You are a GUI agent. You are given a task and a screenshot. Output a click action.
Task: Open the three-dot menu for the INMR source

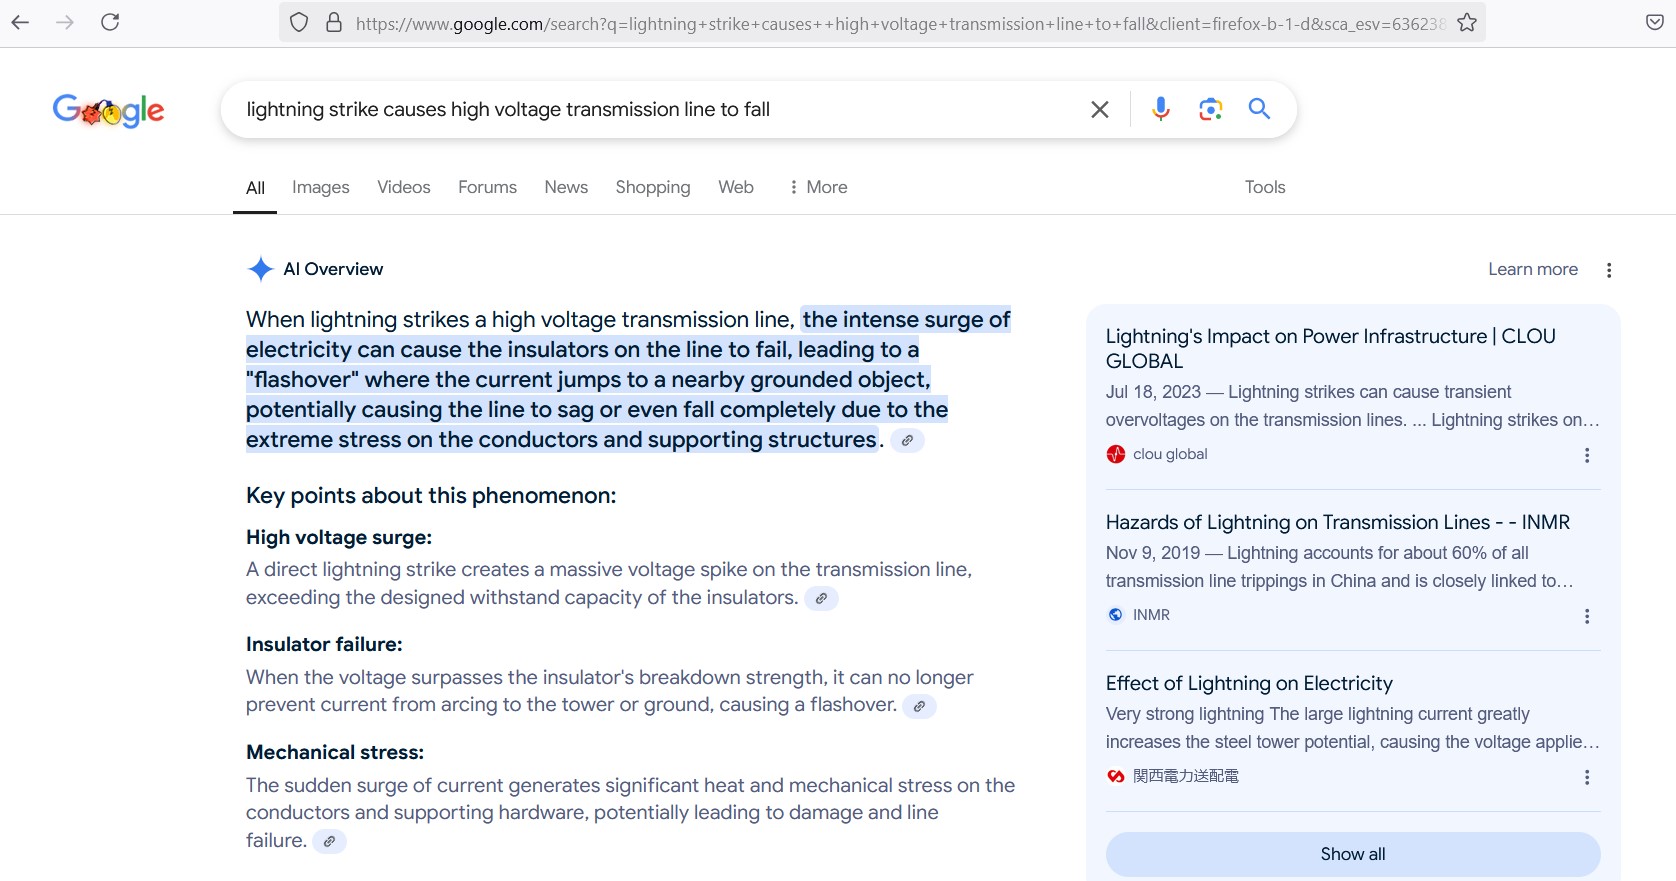tap(1586, 616)
